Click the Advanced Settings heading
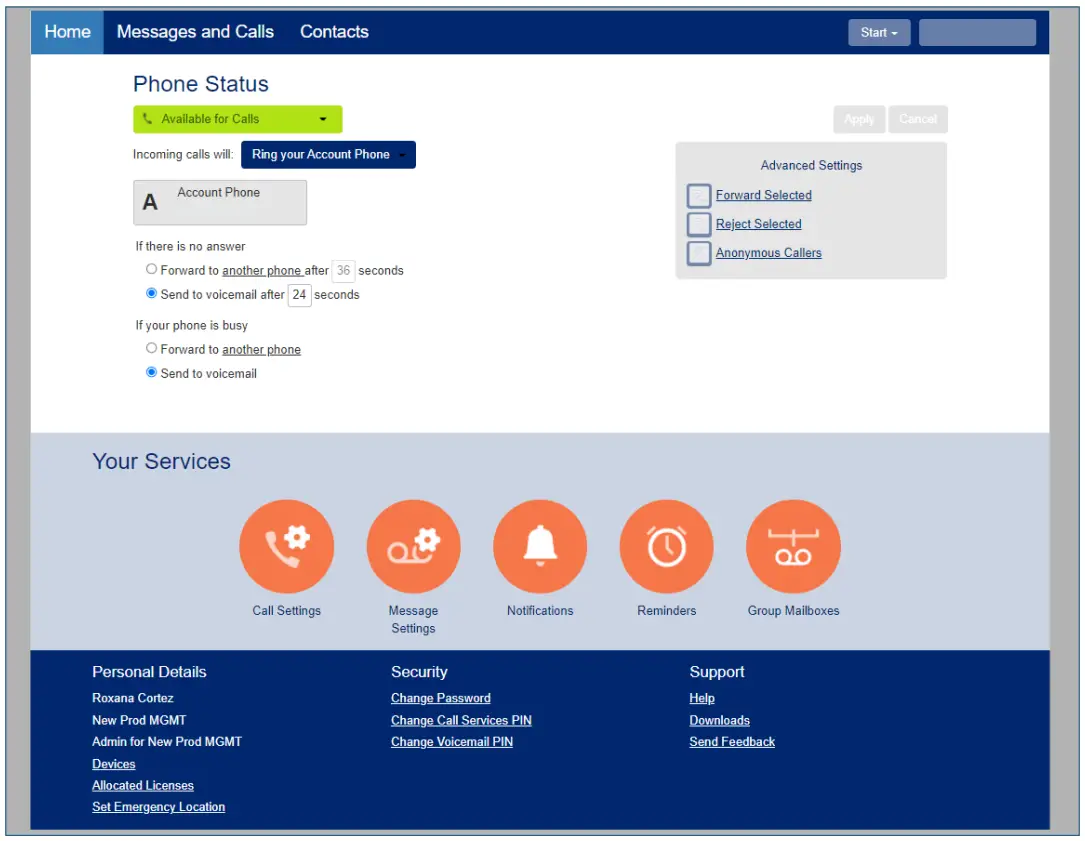The image size is (1085, 841). tap(811, 165)
